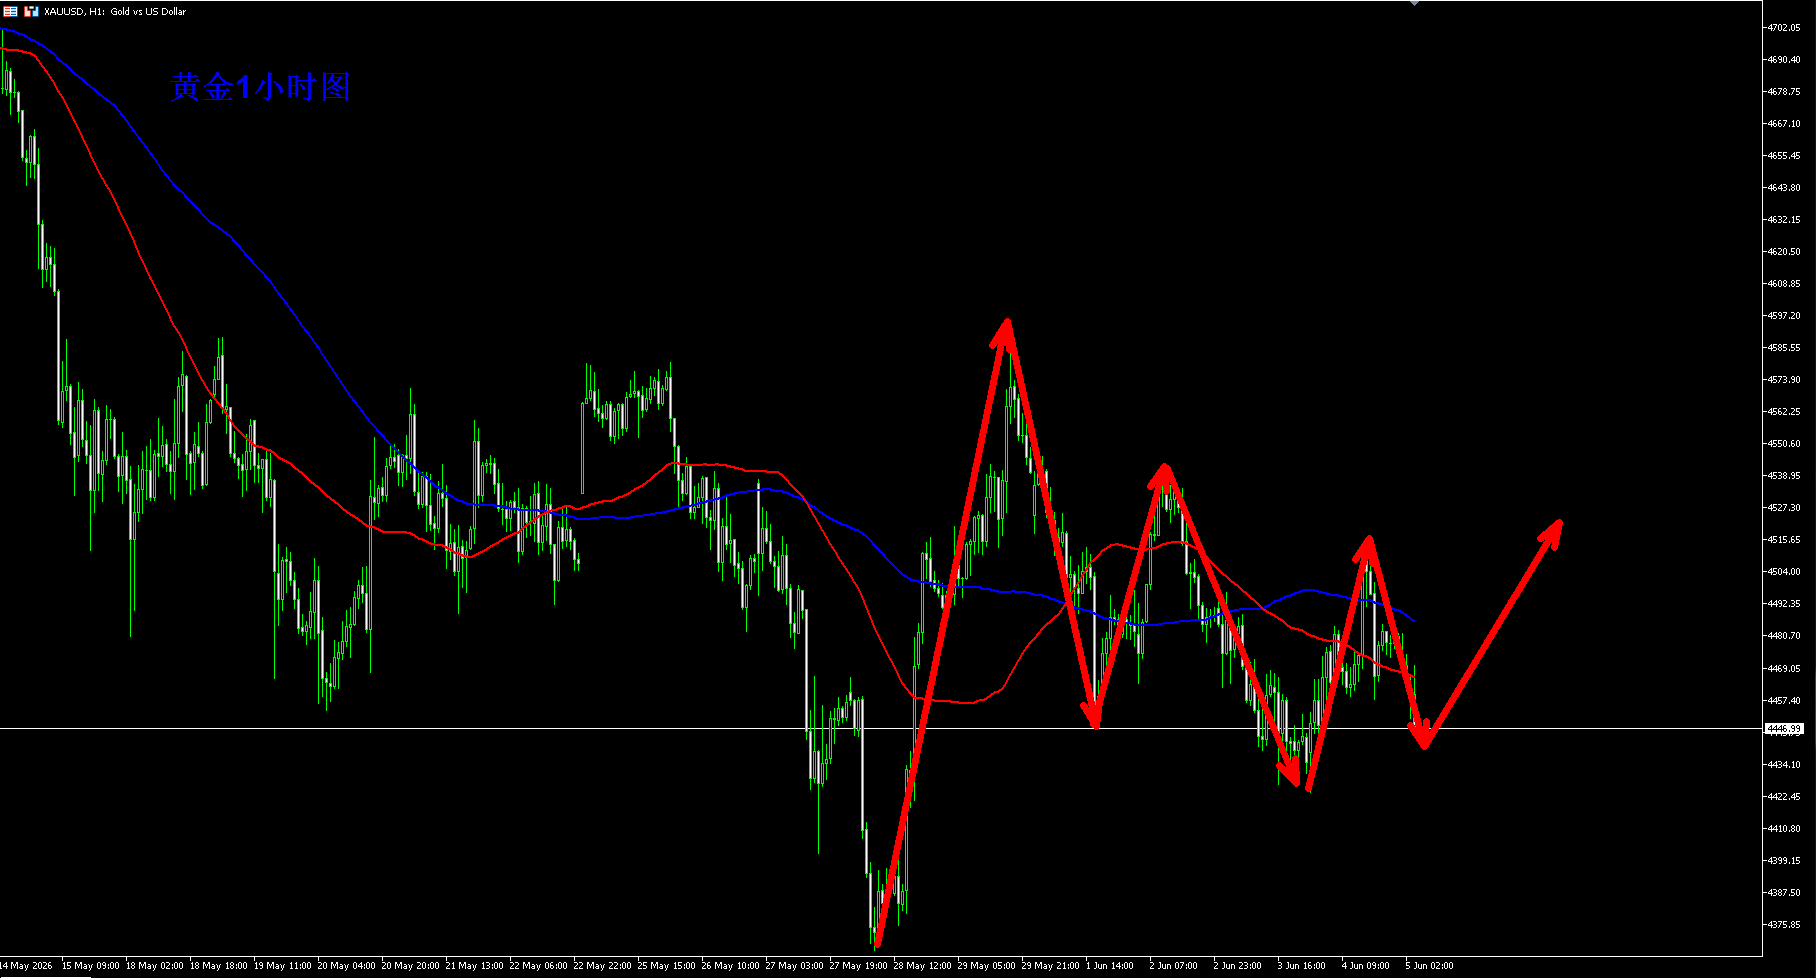Click the 22 May 22:00 time label
The width and height of the screenshot is (1816, 978).
602,966
